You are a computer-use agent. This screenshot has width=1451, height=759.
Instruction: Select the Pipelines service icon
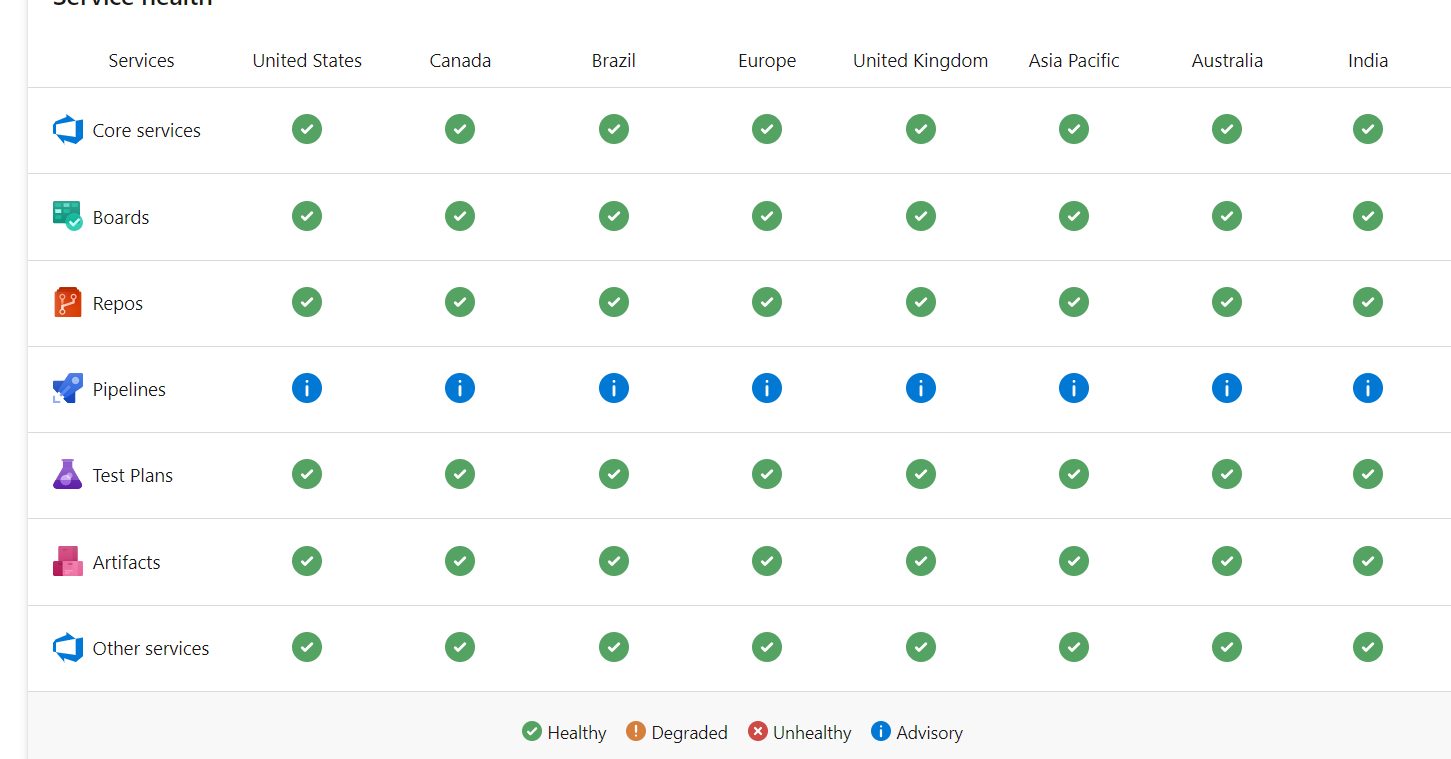[x=67, y=388]
